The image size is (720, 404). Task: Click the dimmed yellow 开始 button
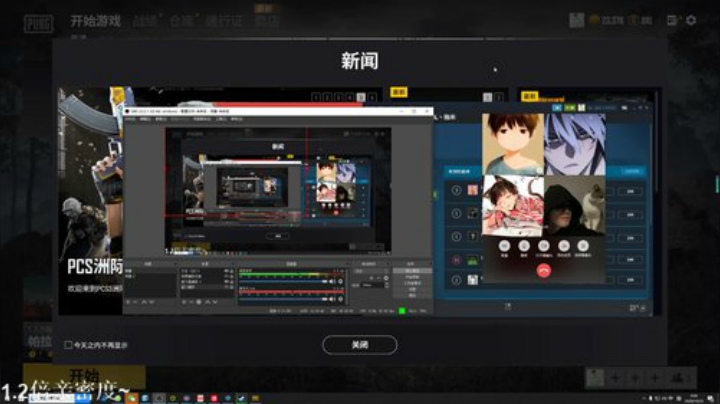tap(84, 377)
